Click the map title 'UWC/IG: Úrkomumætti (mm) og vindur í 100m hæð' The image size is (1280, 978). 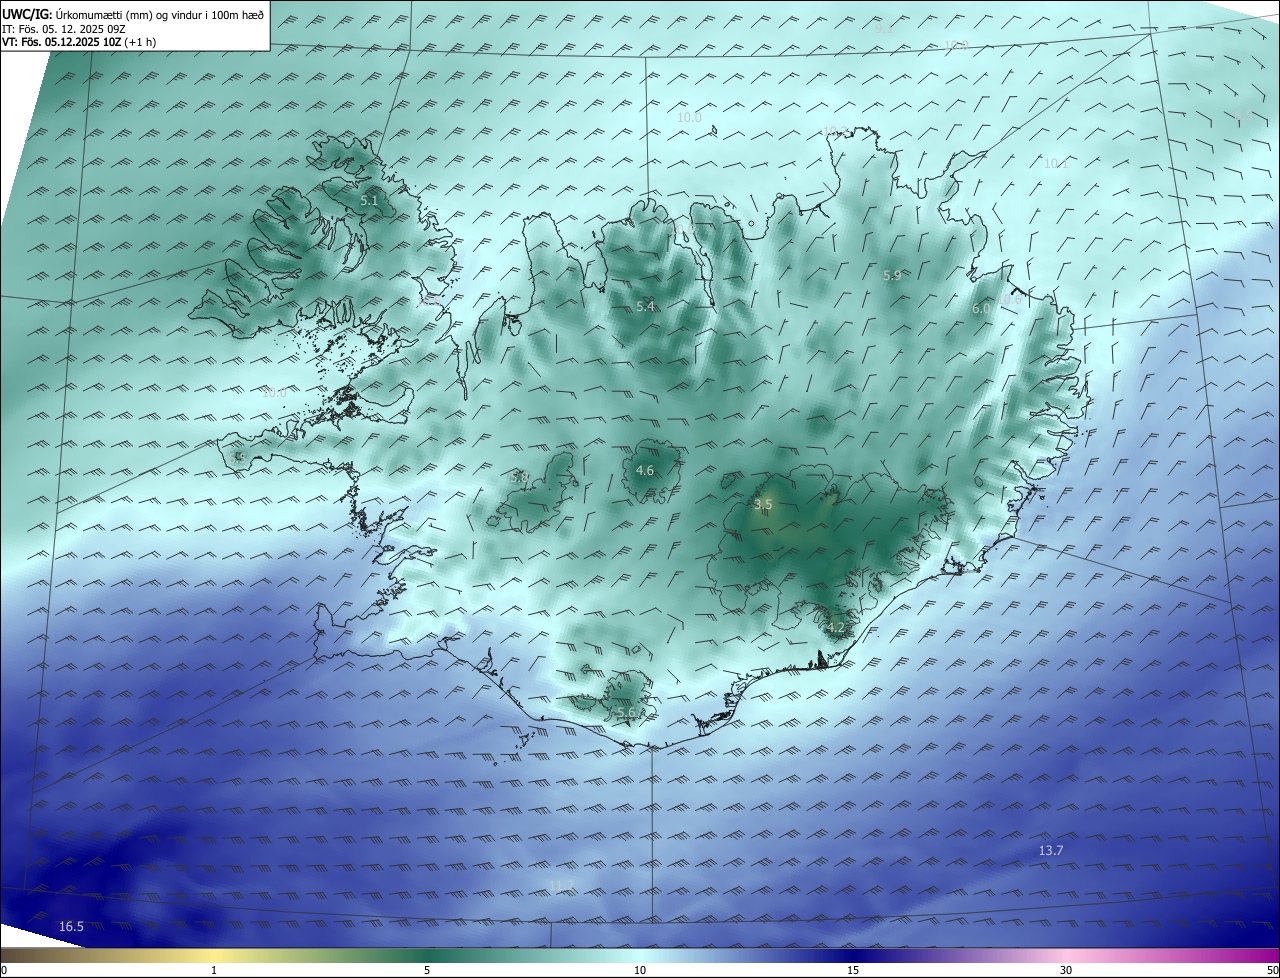pos(133,14)
